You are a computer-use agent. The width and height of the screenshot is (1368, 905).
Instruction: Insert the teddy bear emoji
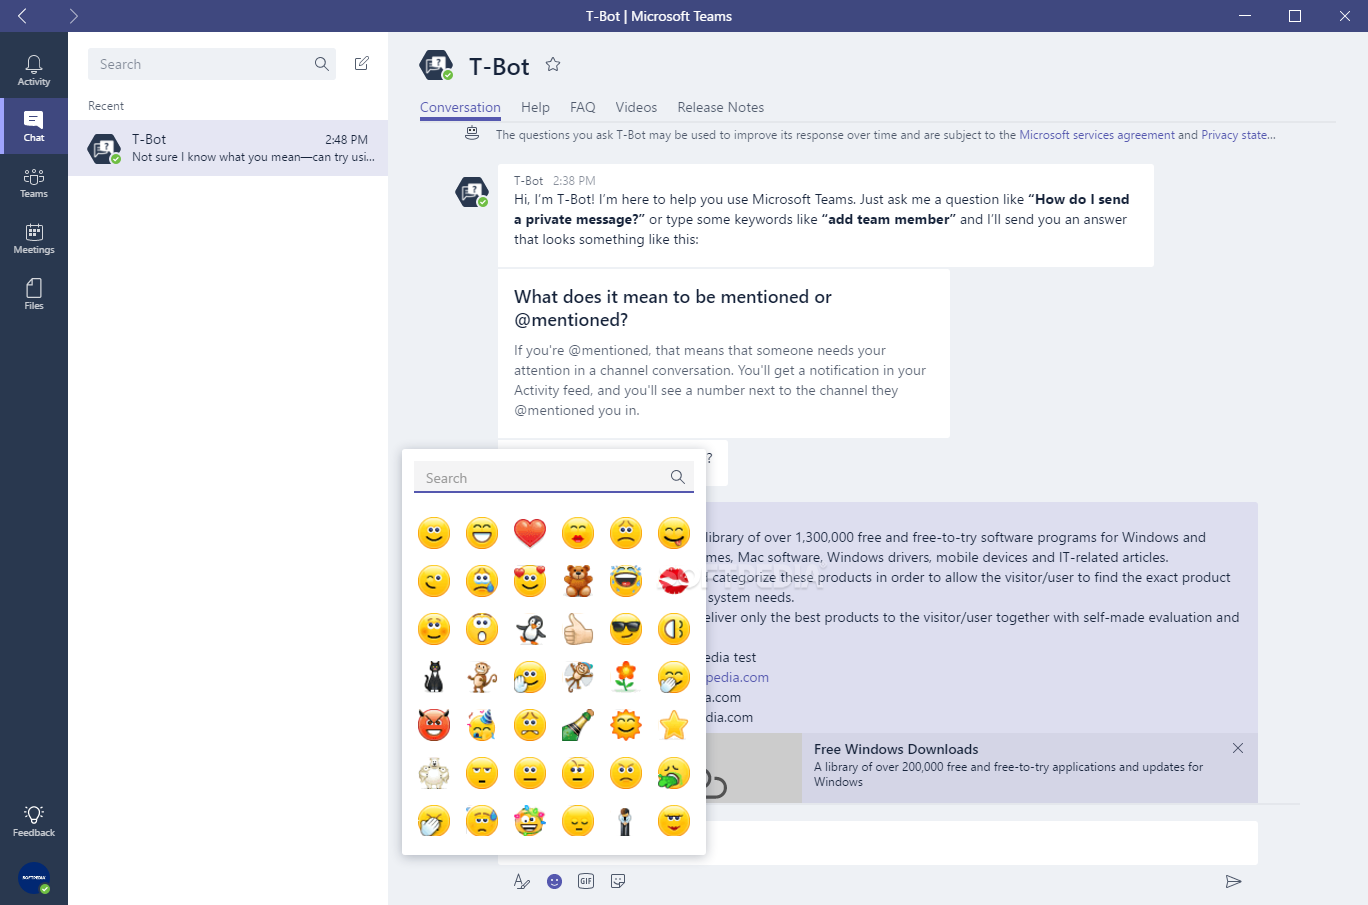coord(578,581)
